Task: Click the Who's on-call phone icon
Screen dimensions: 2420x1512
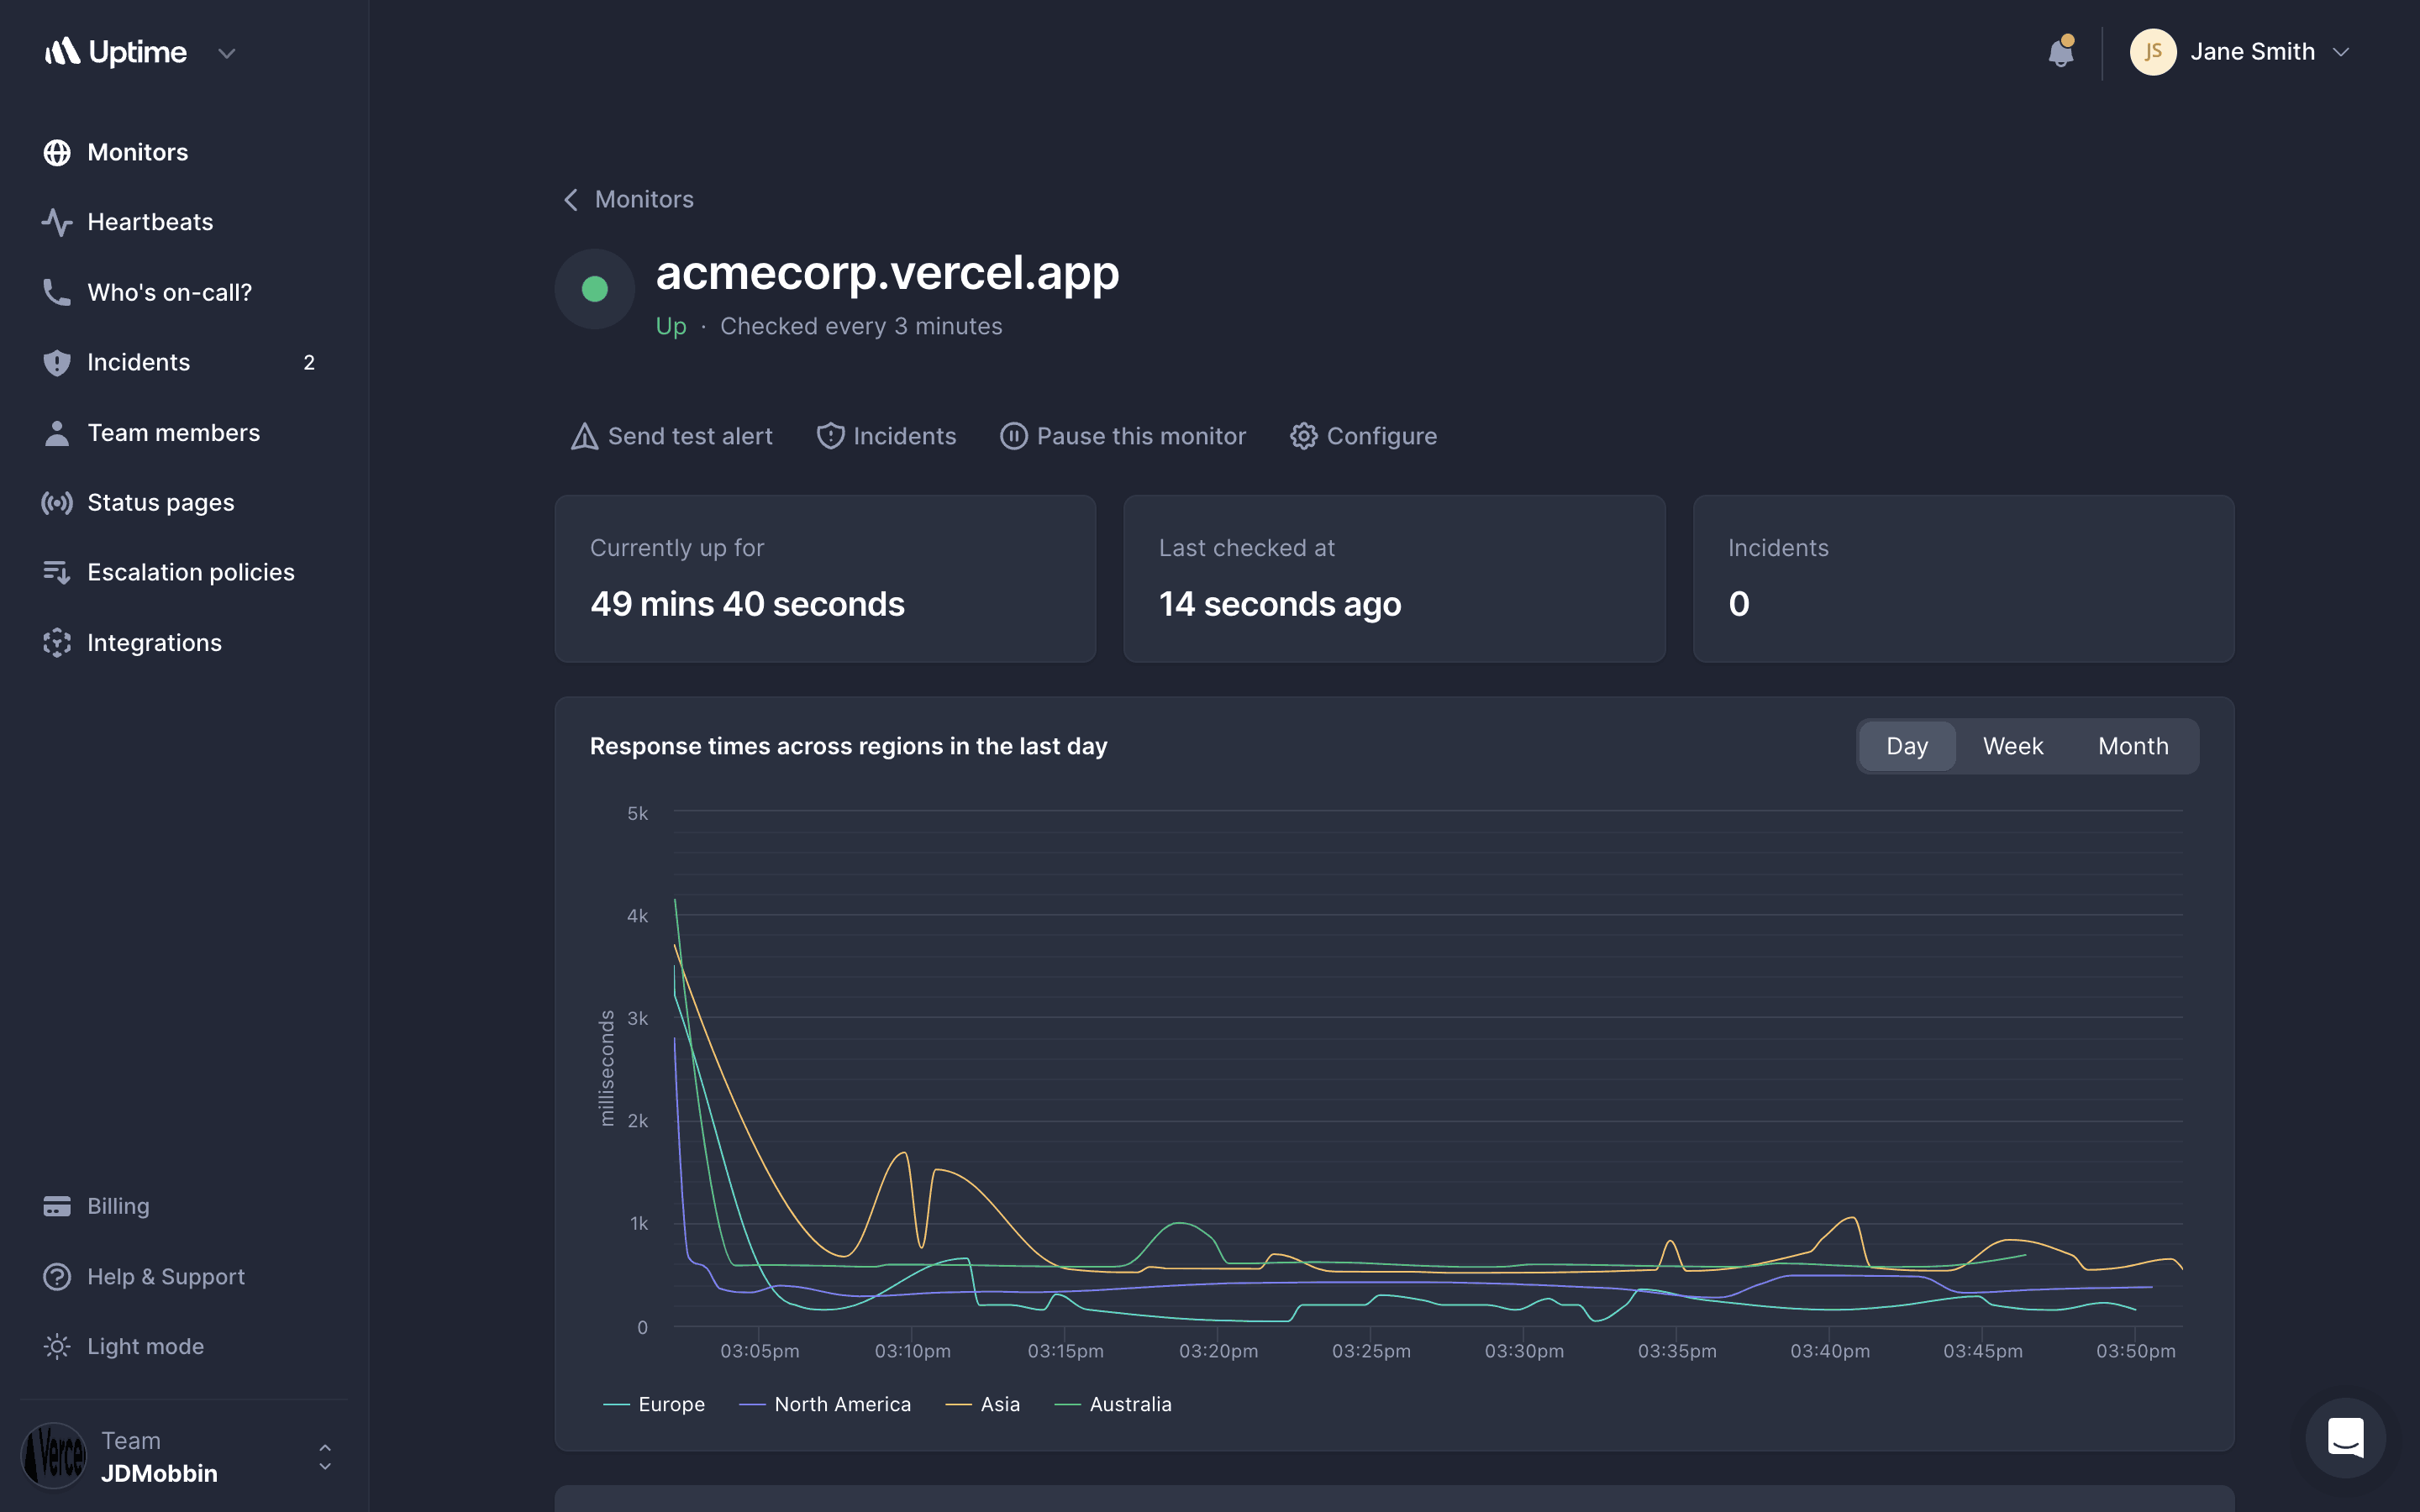Action: click(57, 292)
